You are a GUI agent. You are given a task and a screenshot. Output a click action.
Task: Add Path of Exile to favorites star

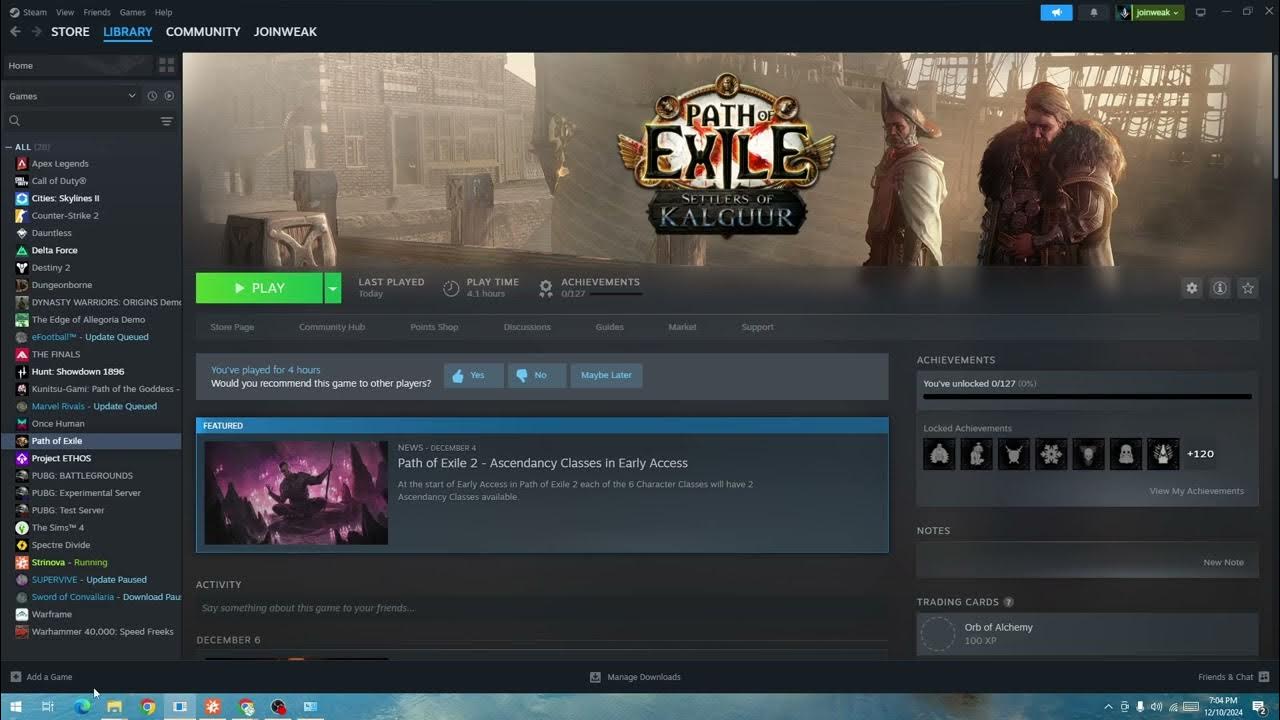click(1248, 288)
